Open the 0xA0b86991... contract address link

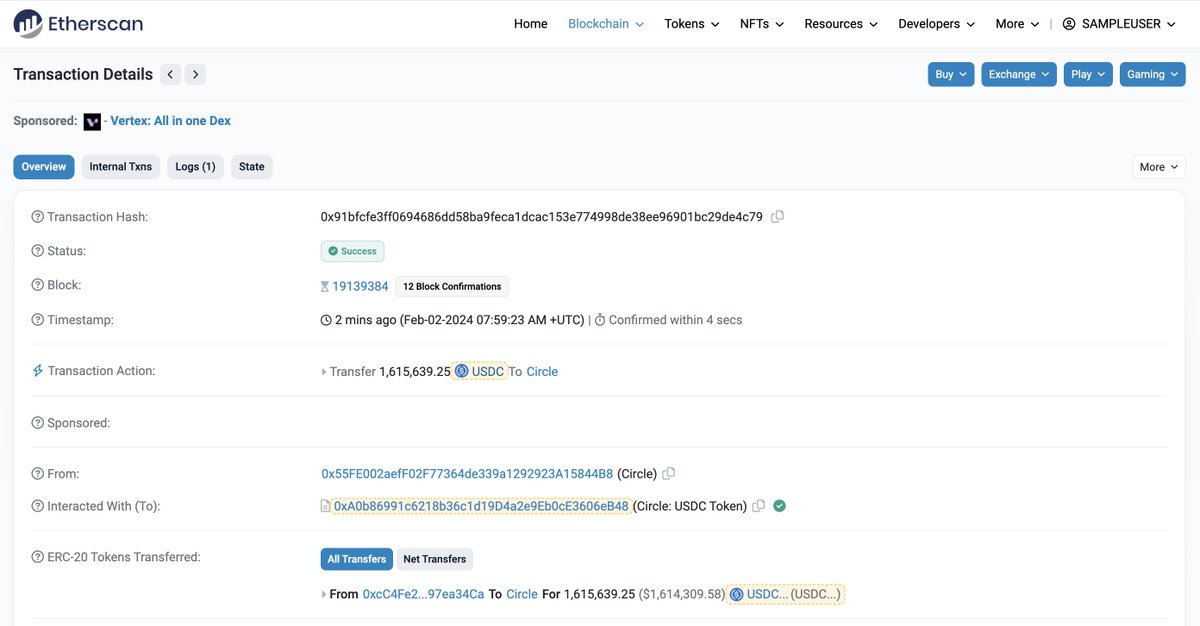click(481, 506)
